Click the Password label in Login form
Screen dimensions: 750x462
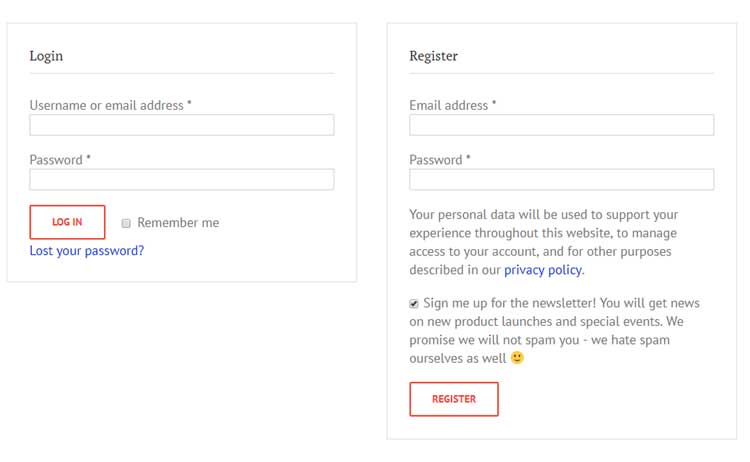click(x=56, y=160)
